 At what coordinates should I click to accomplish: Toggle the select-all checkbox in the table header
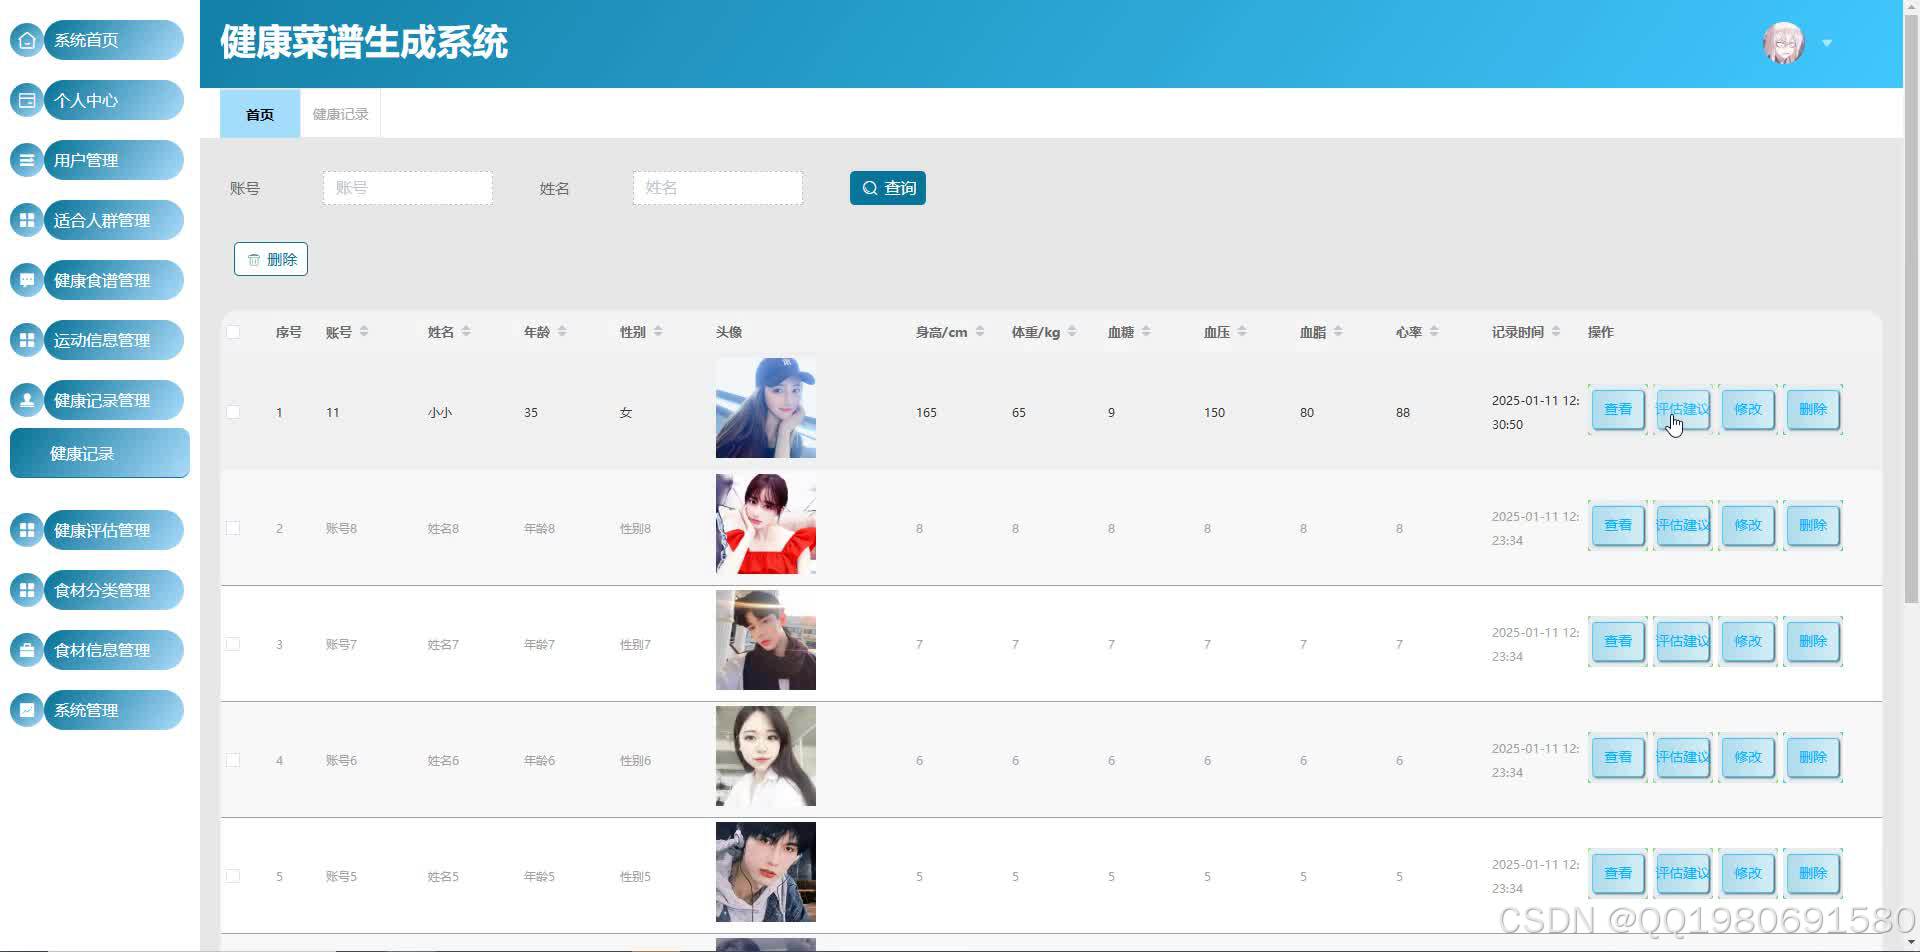233,332
